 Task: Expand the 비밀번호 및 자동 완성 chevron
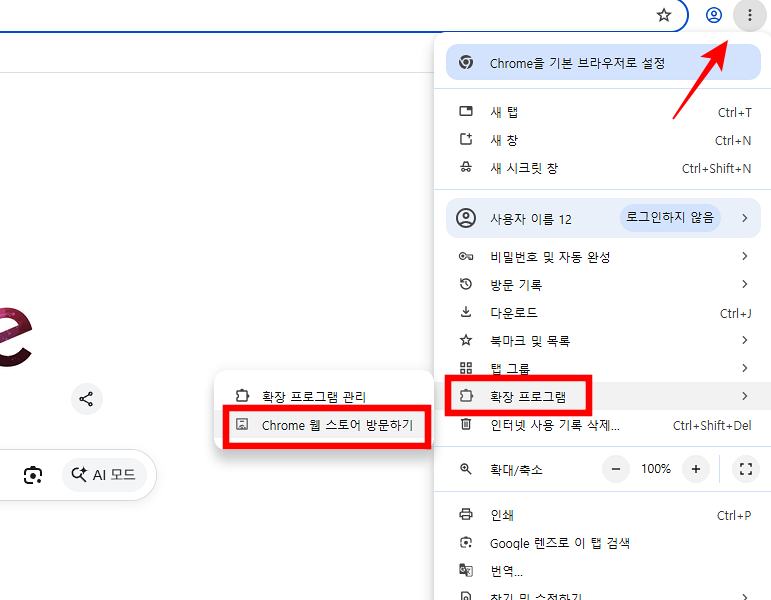pos(744,256)
